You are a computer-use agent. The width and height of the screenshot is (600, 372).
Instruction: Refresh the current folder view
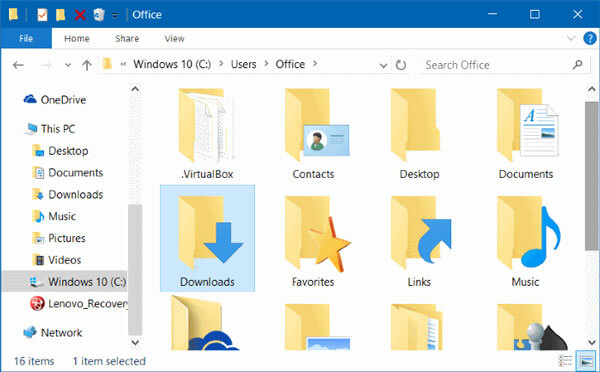click(401, 65)
